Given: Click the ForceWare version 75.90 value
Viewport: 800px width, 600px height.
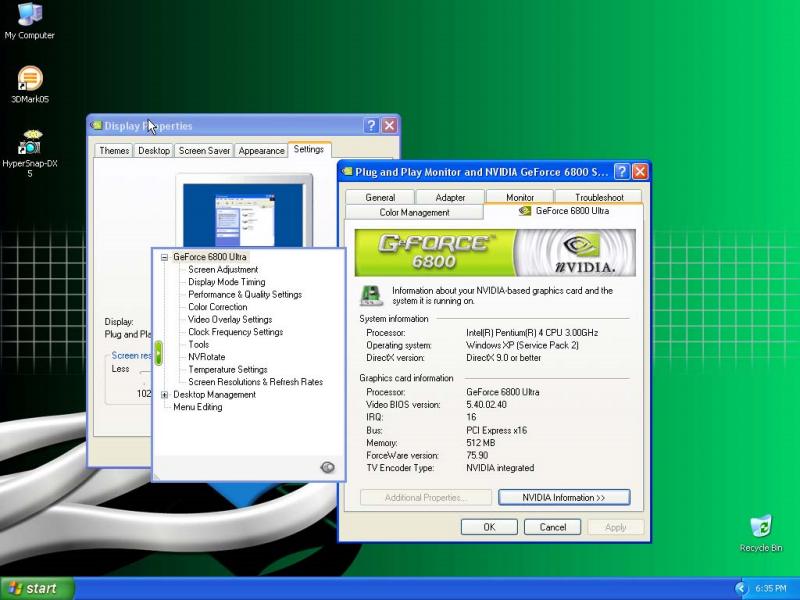Looking at the screenshot, I should click(477, 455).
